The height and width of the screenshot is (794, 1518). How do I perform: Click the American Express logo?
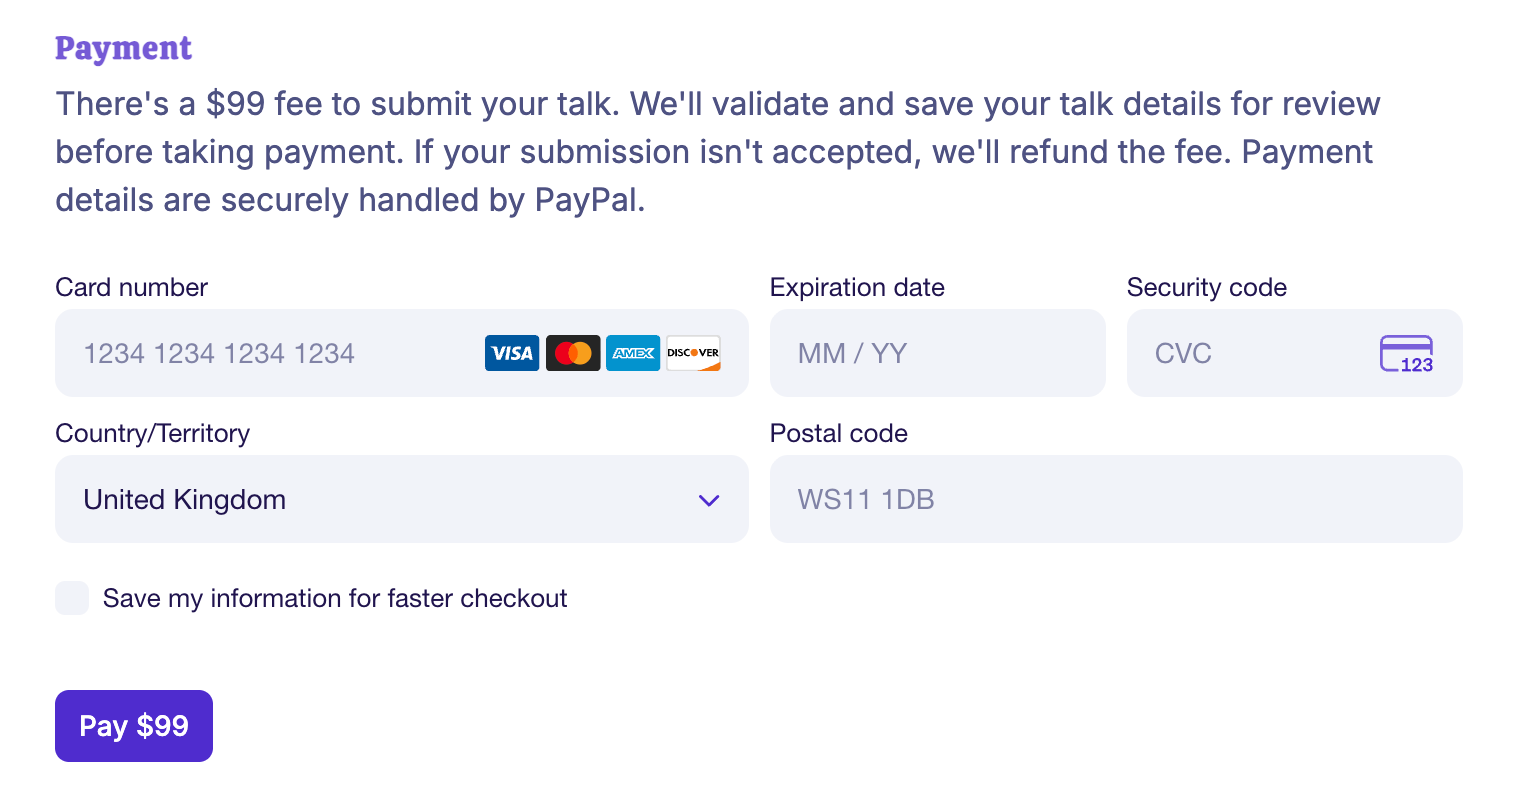(633, 353)
